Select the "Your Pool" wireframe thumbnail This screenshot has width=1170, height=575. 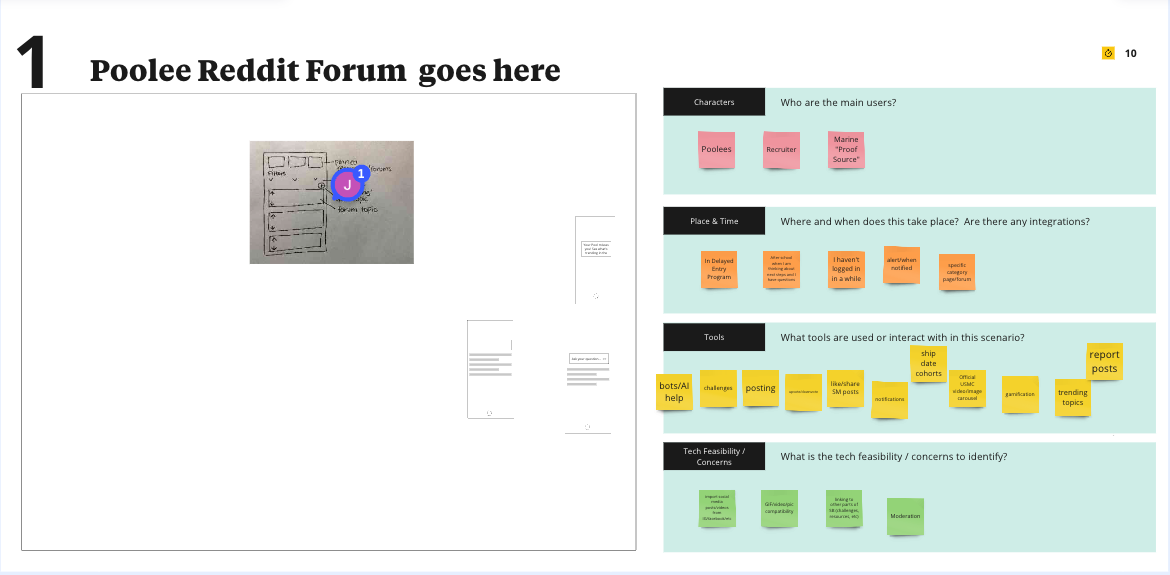pyautogui.click(x=595, y=260)
